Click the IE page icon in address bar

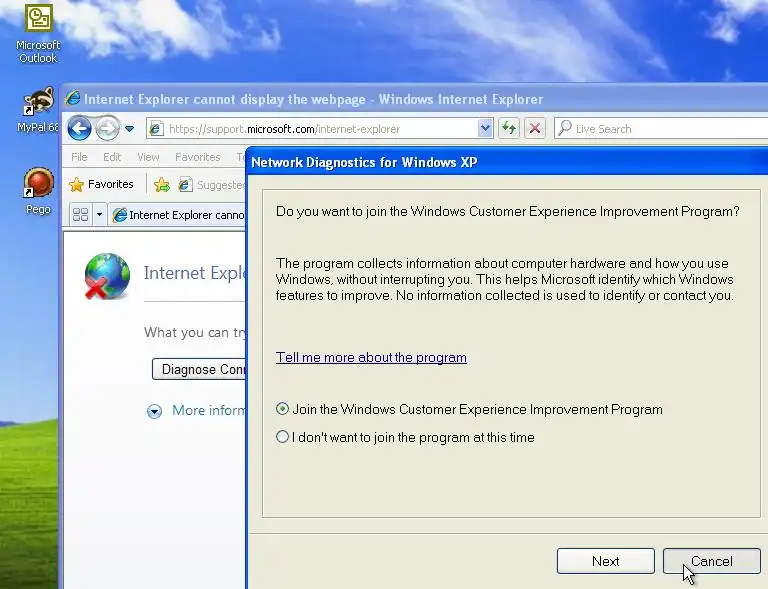[x=156, y=129]
